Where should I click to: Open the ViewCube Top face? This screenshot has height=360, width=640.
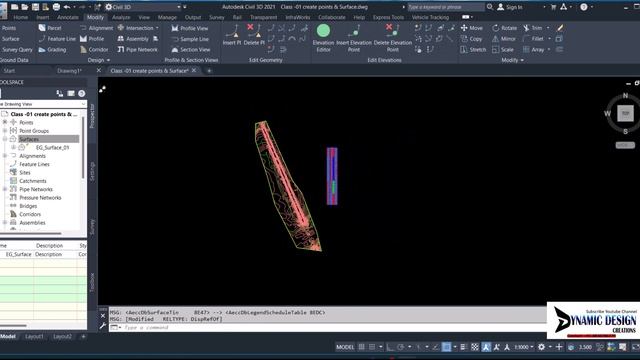[x=625, y=113]
